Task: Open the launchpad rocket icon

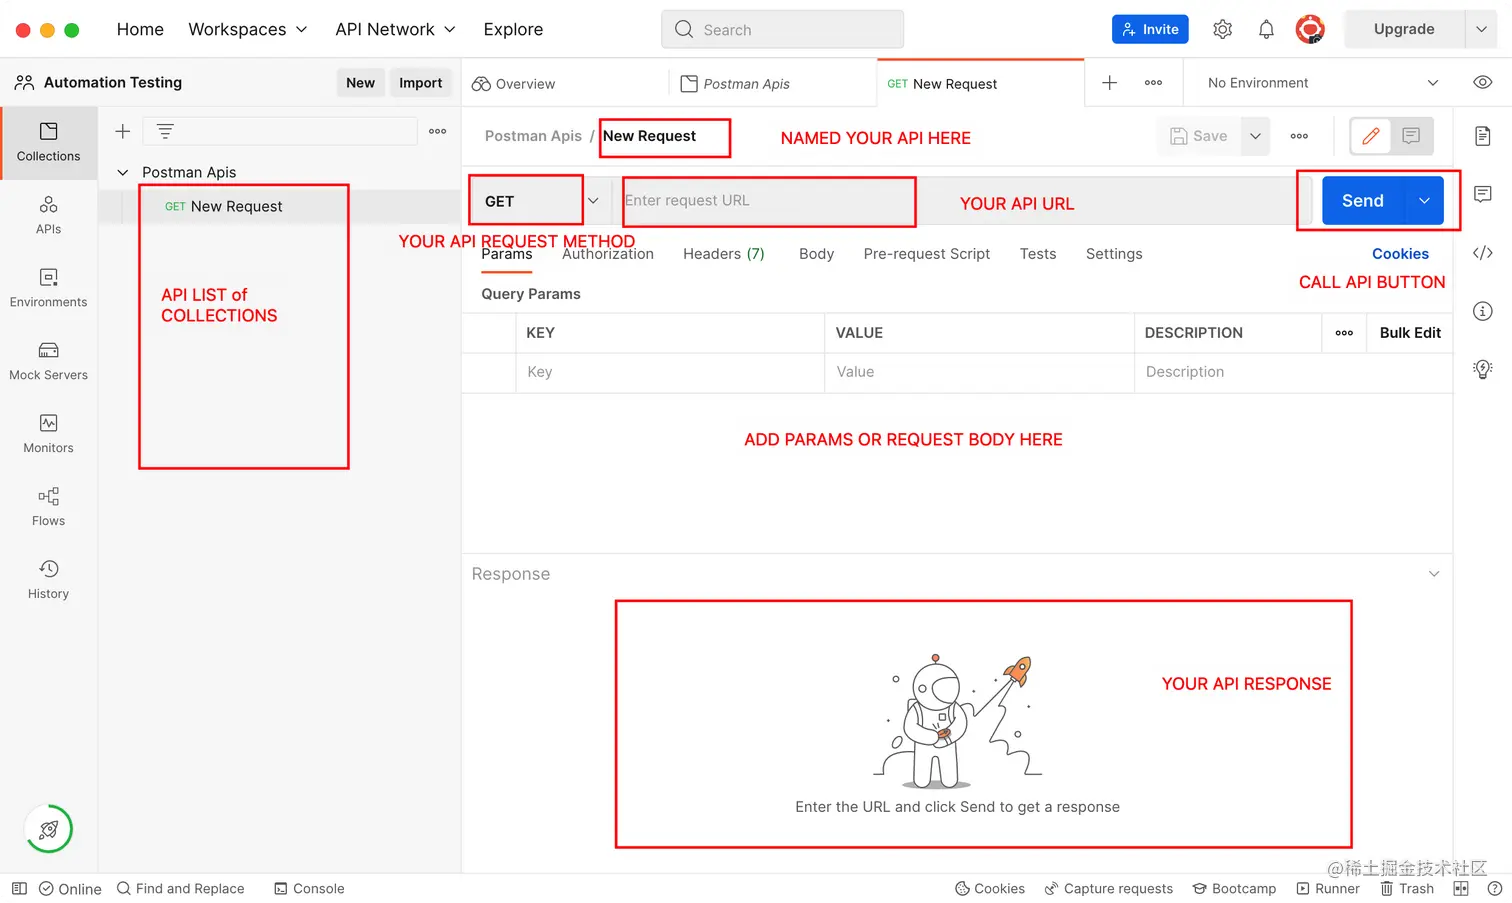Action: coord(48,829)
